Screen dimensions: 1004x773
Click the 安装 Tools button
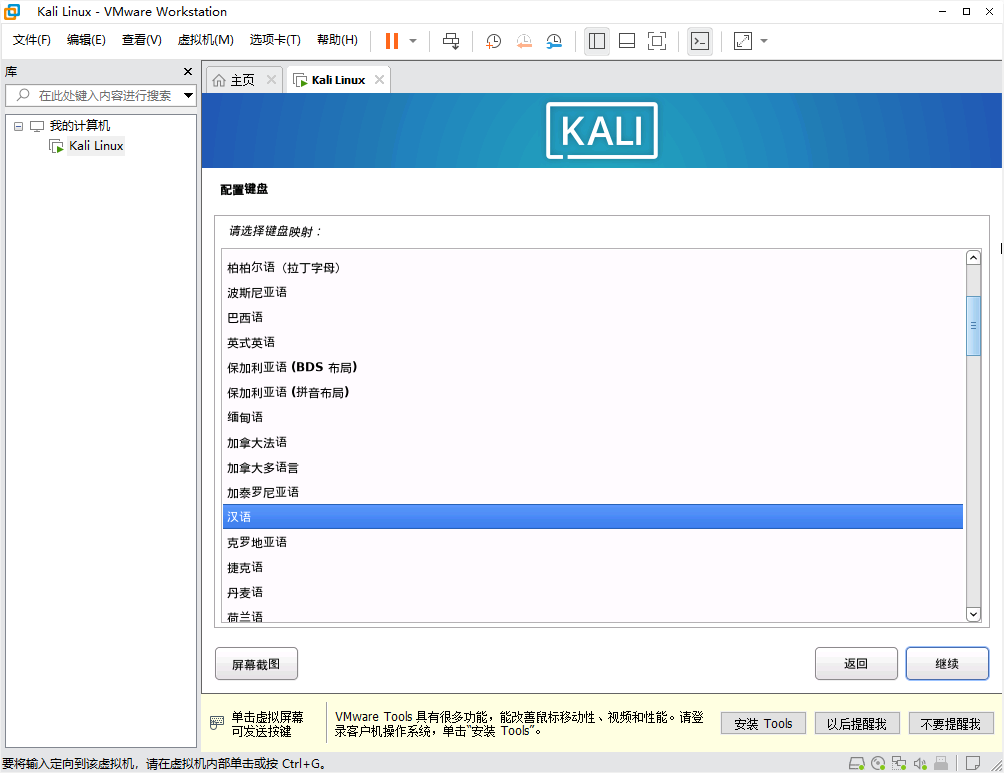click(x=763, y=724)
